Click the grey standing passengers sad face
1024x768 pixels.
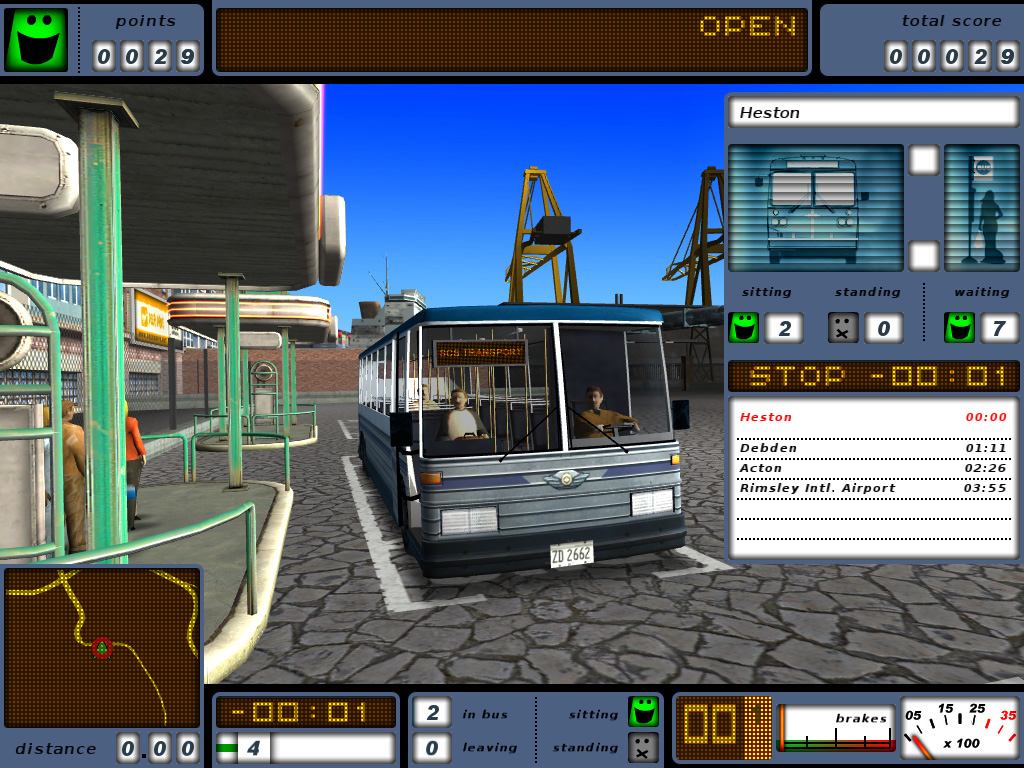pos(843,327)
